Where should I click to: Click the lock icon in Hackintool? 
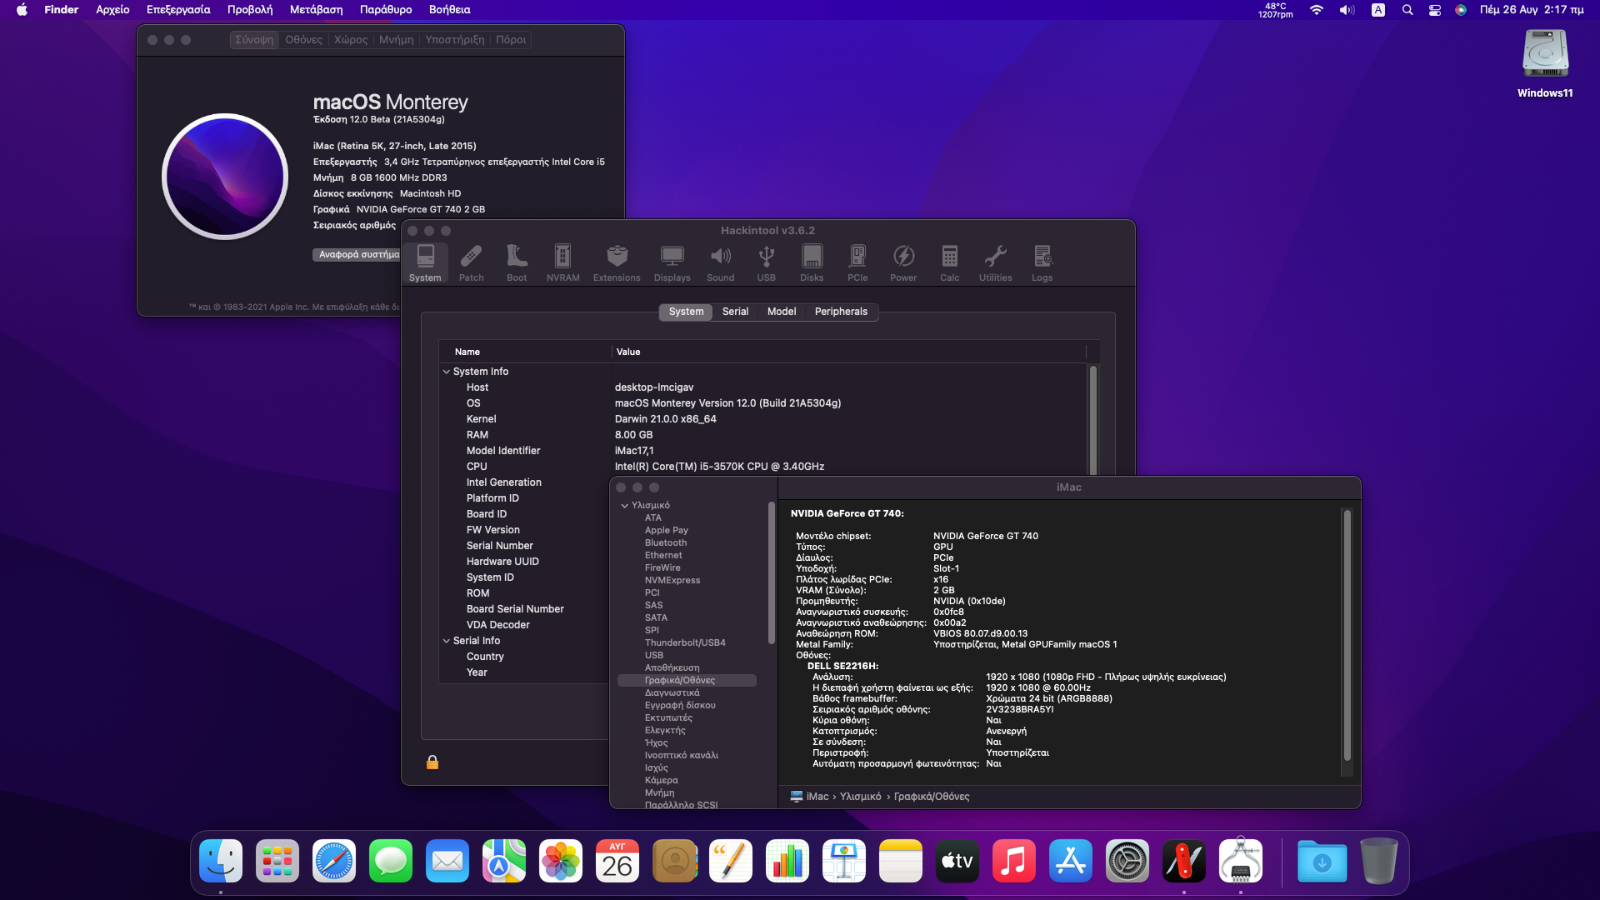click(x=432, y=762)
